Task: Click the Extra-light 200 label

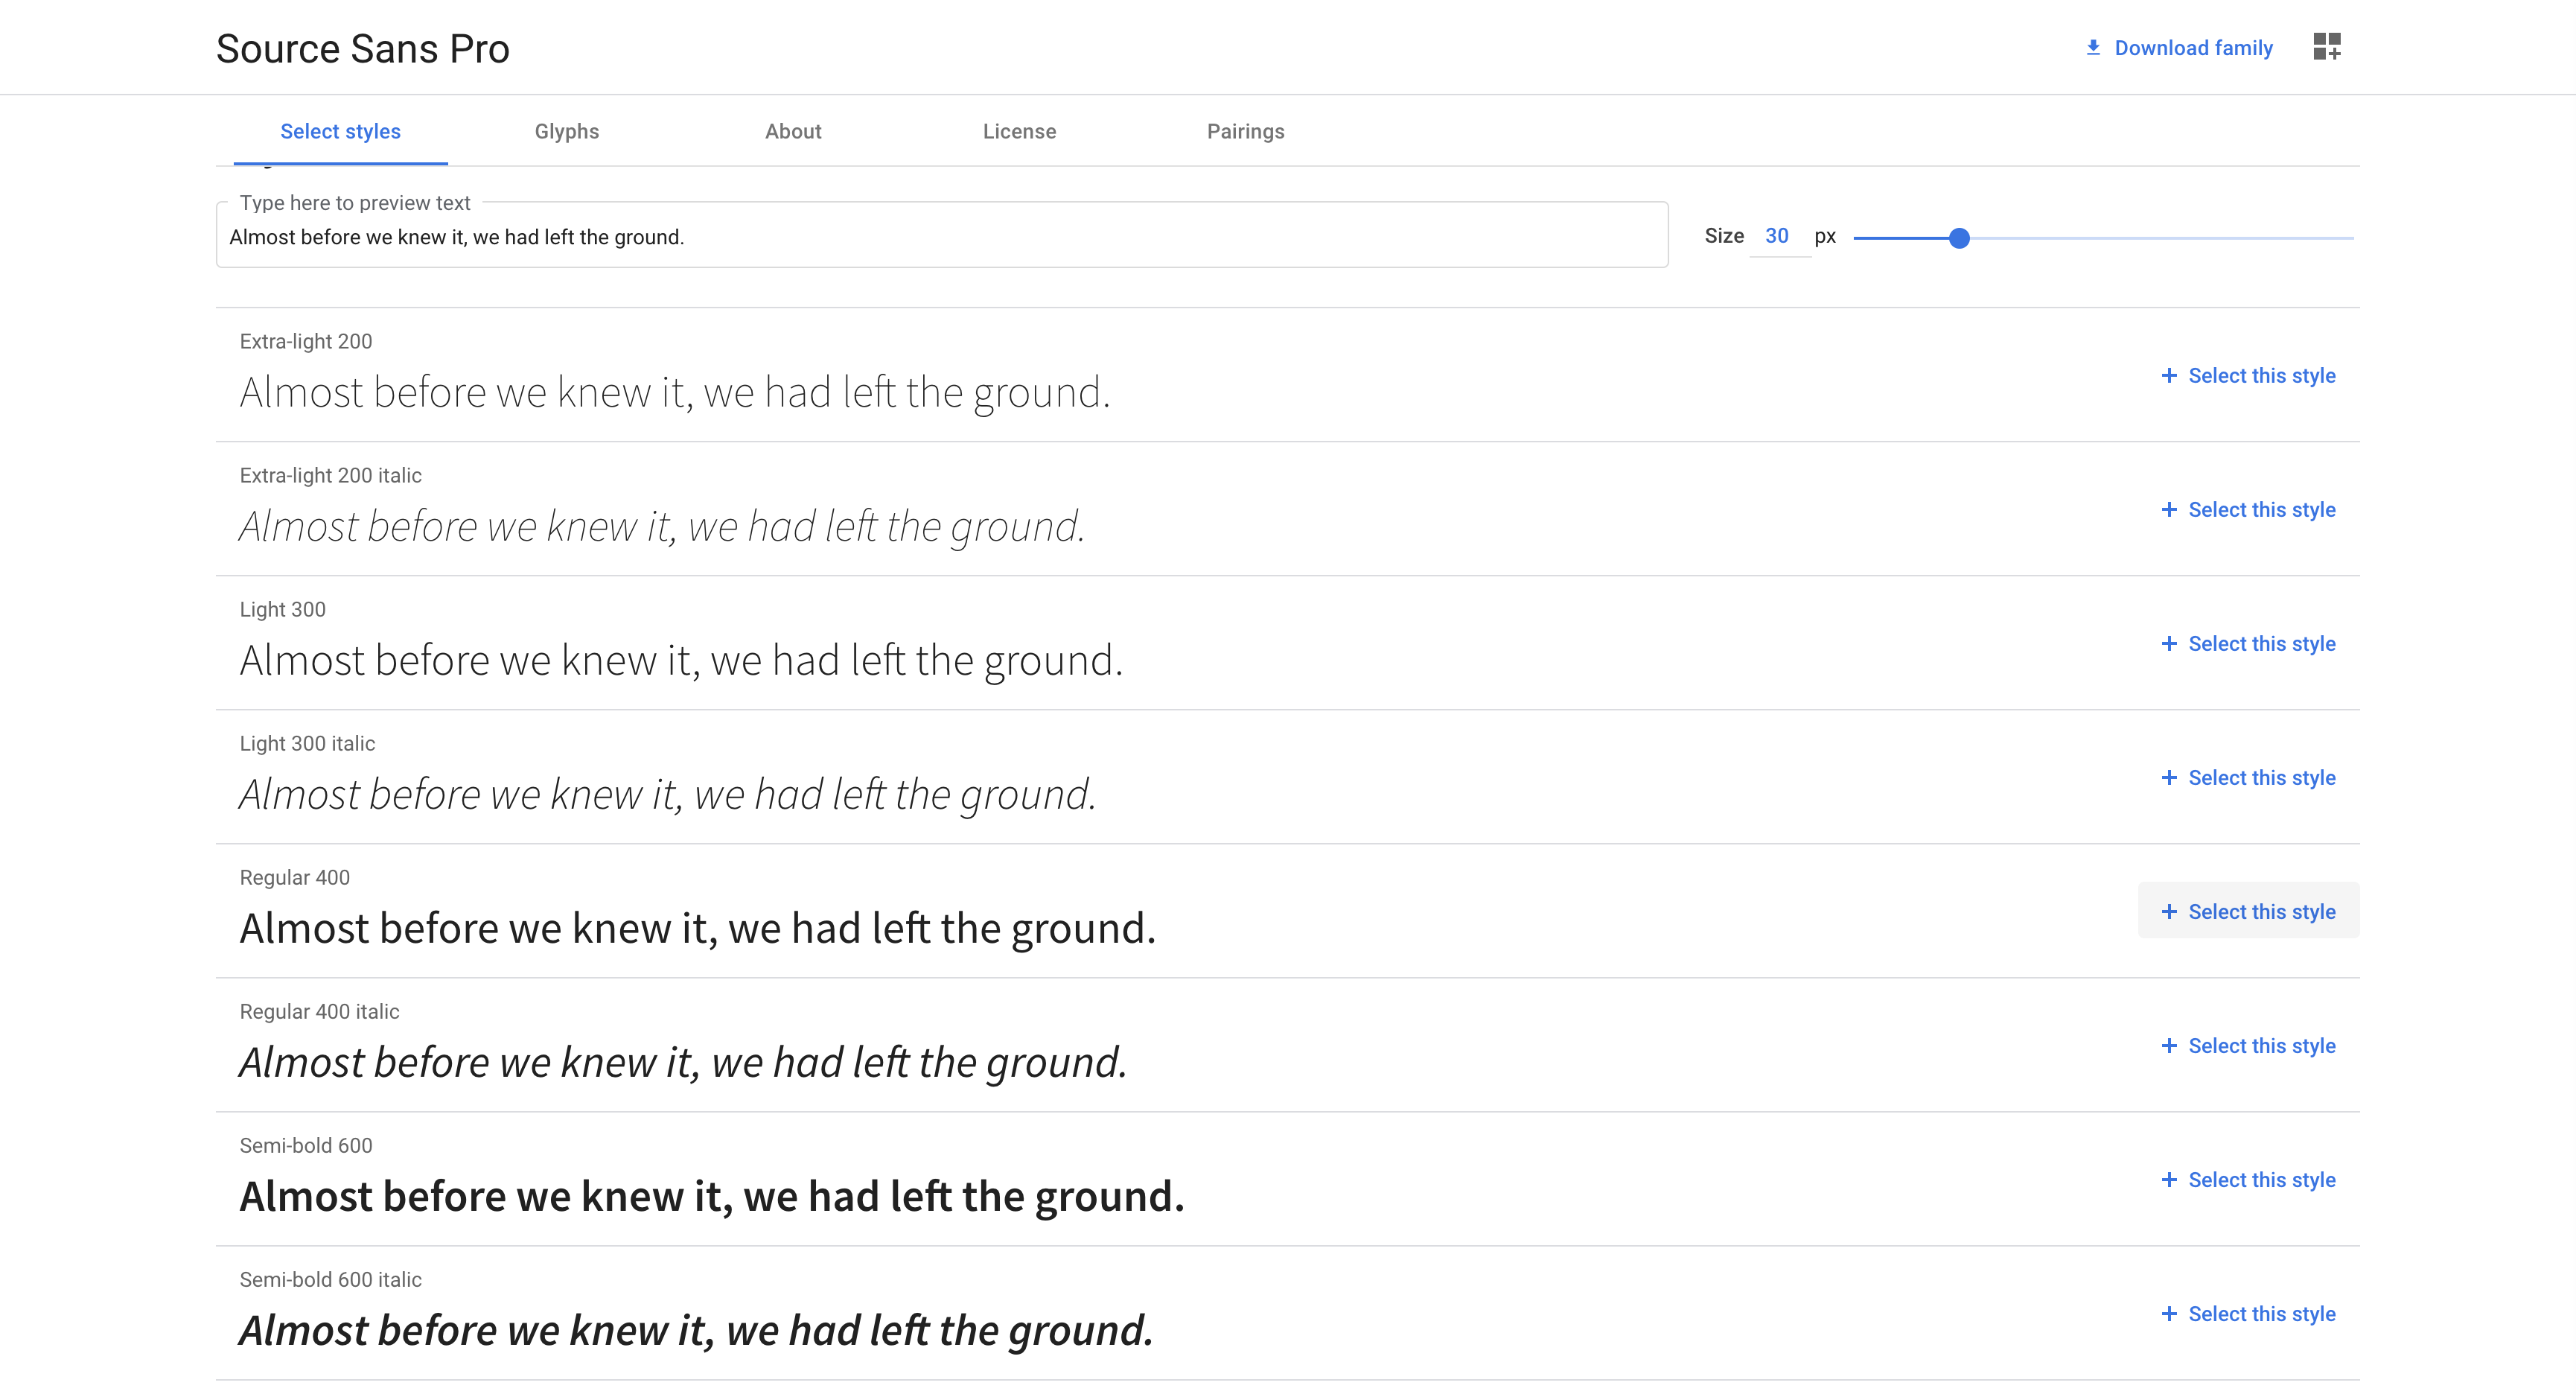Action: [x=305, y=341]
